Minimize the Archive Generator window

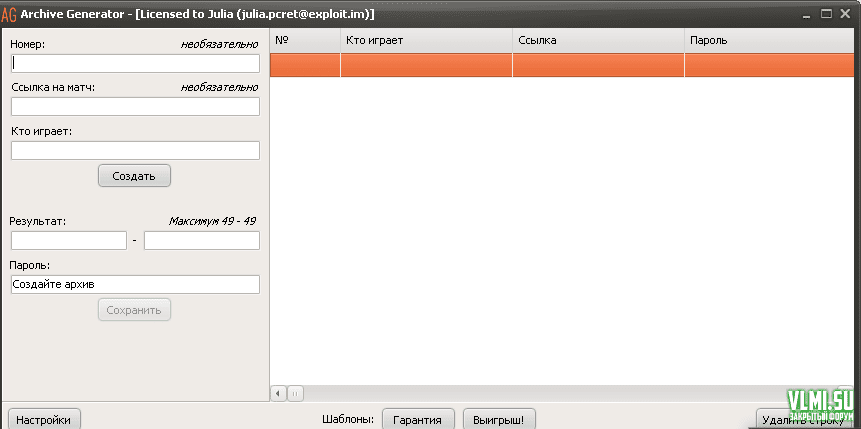805,14
